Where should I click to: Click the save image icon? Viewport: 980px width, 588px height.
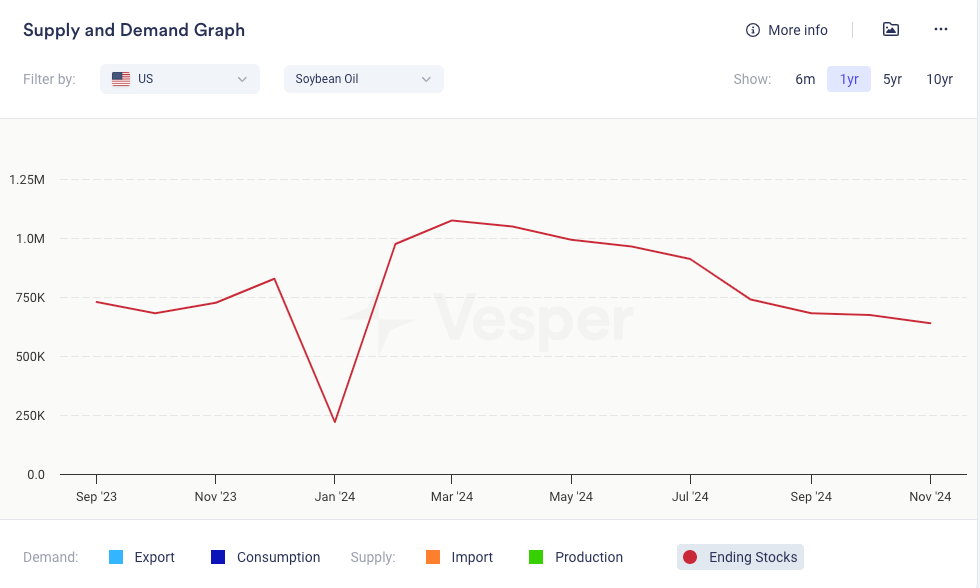891,29
